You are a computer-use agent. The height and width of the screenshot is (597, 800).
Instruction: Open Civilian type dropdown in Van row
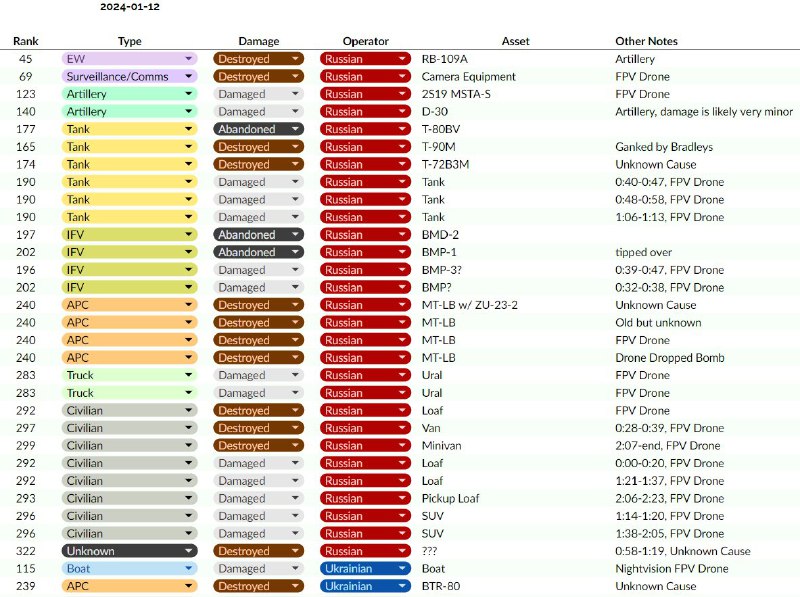[x=129, y=428]
